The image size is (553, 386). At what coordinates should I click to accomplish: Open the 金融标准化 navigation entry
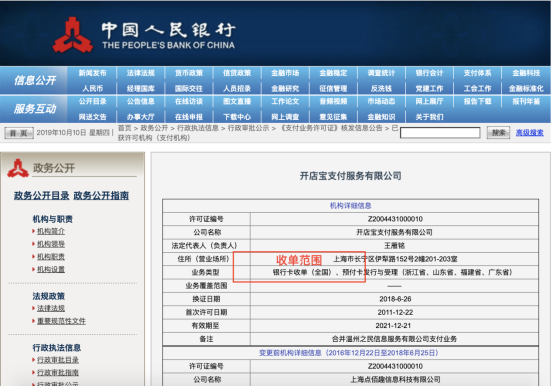[x=526, y=89]
